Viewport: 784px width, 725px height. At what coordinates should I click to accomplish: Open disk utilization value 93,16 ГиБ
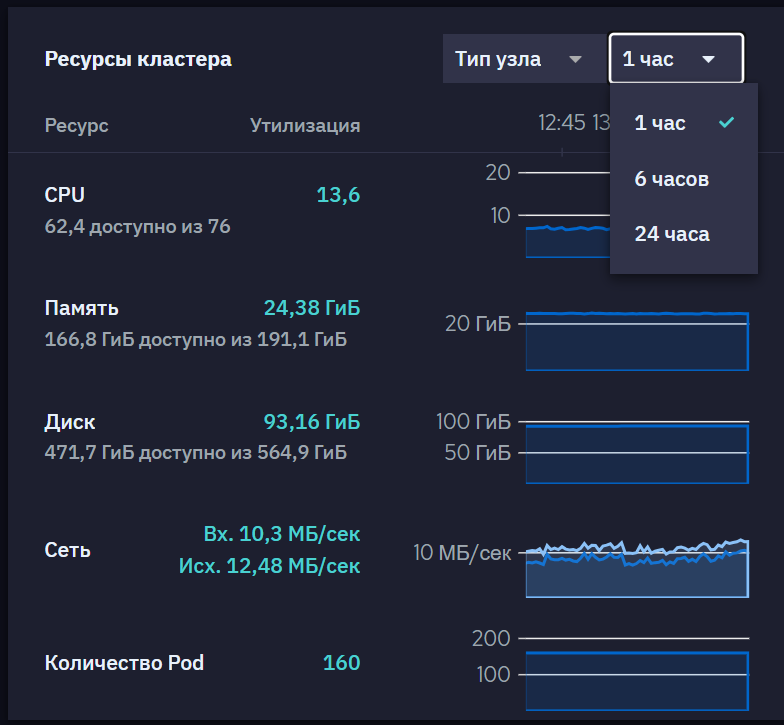pyautogui.click(x=312, y=422)
